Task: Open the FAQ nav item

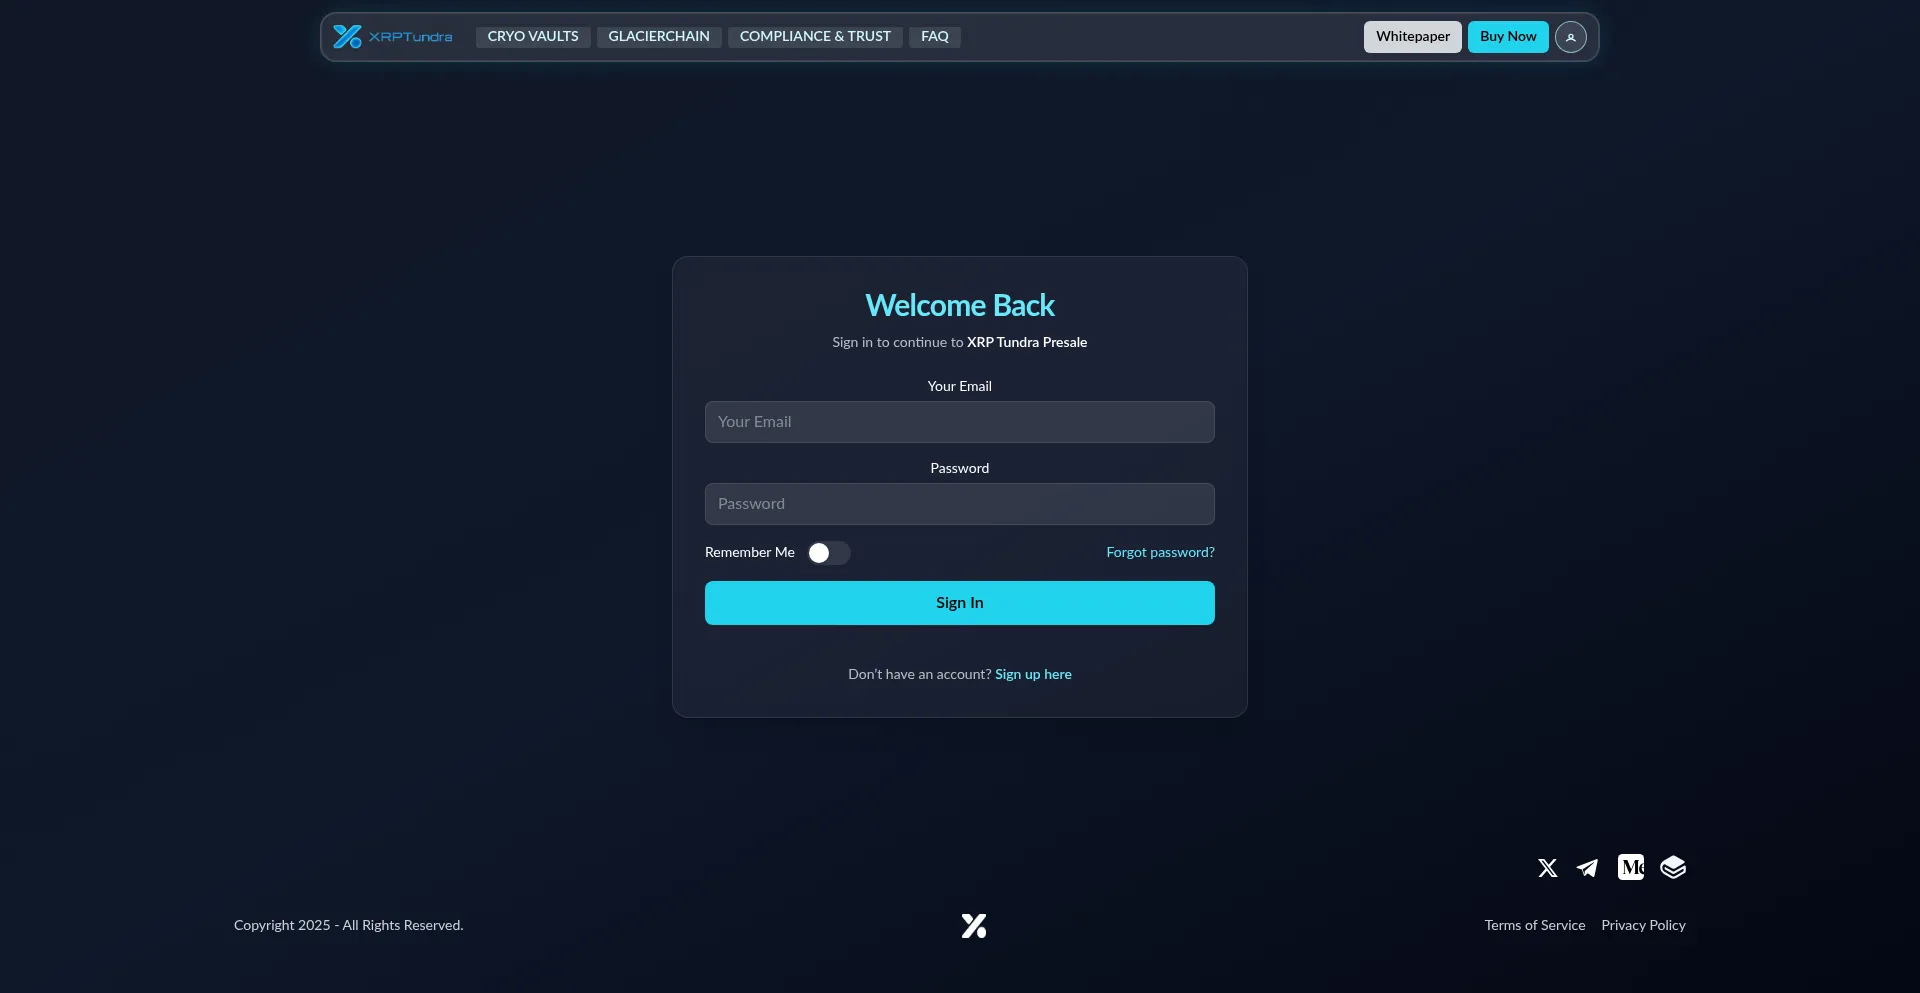Action: (x=934, y=37)
